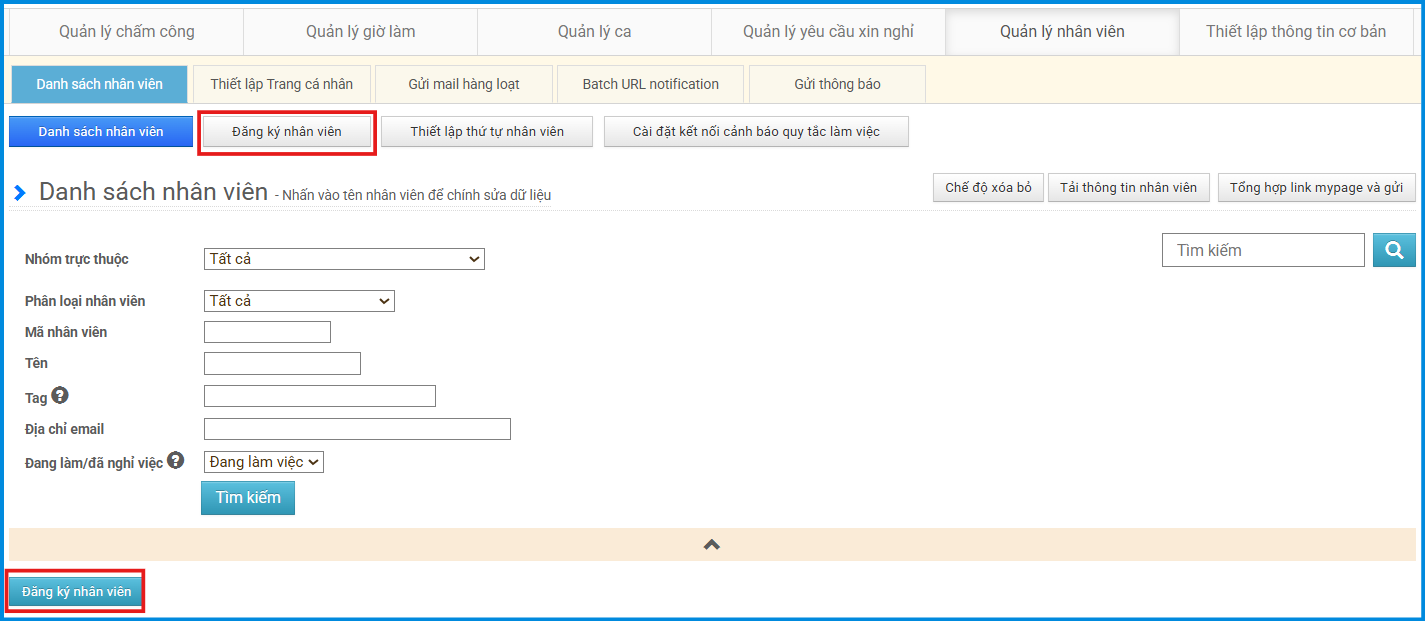
Task: Open the Batch URL notification sub-tab
Action: click(x=651, y=84)
